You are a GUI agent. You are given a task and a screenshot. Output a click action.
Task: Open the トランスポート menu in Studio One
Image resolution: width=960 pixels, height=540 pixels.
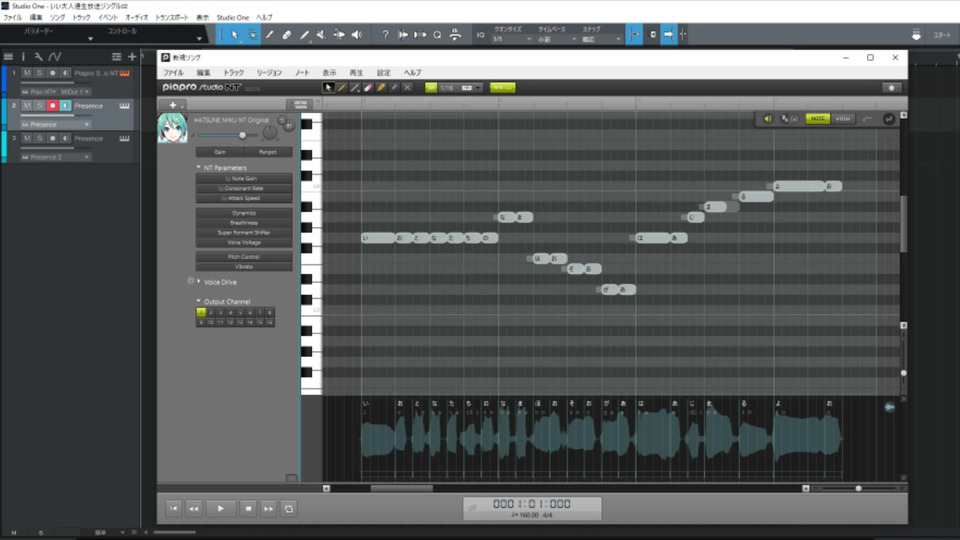coord(172,18)
